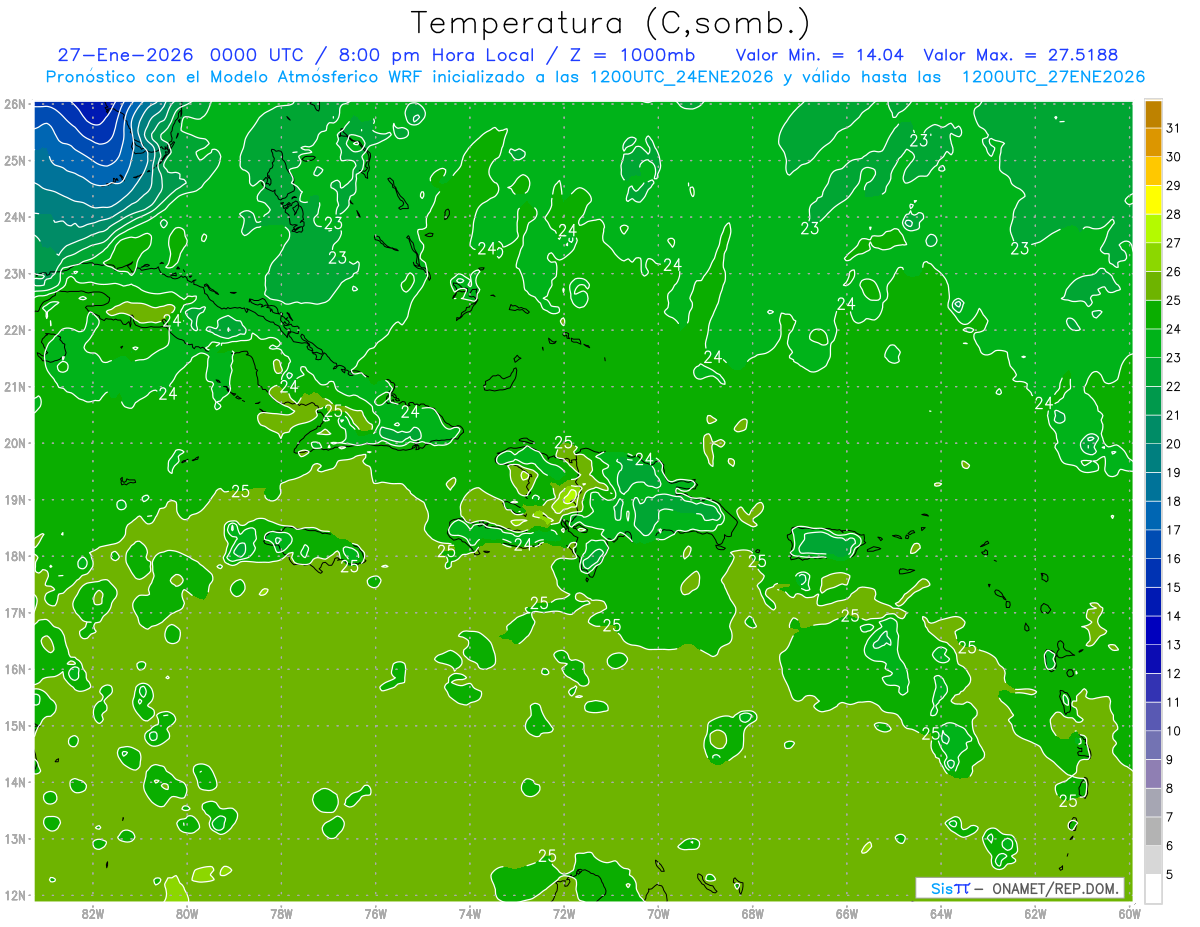Click the 24N latitude axis label
The height and width of the screenshot is (927, 1200).
(x=14, y=217)
